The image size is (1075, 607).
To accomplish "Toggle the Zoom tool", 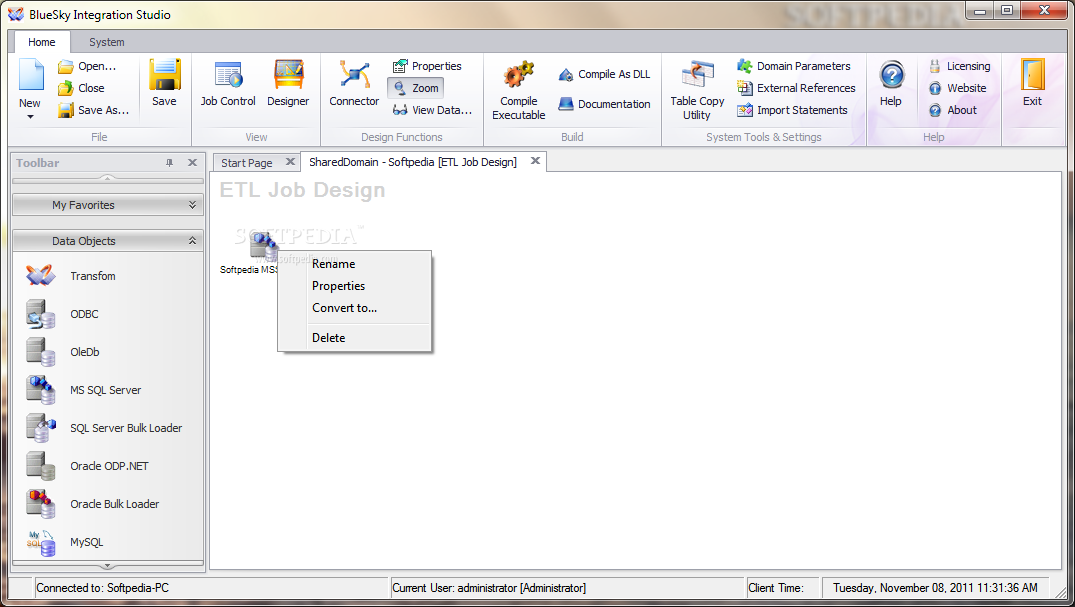I will (x=416, y=88).
